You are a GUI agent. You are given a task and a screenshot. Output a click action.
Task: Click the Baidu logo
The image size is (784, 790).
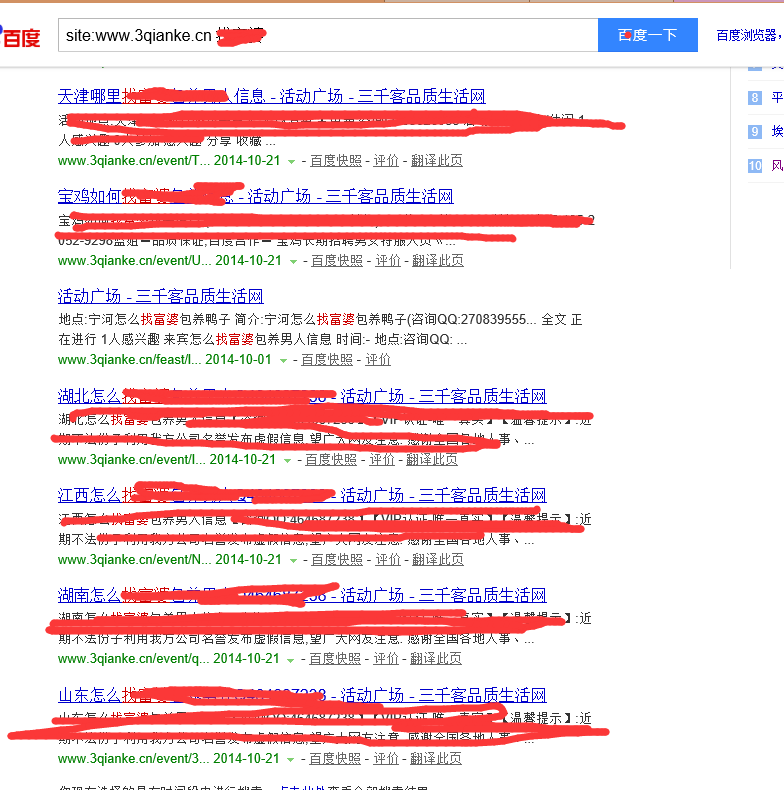pos(20,37)
